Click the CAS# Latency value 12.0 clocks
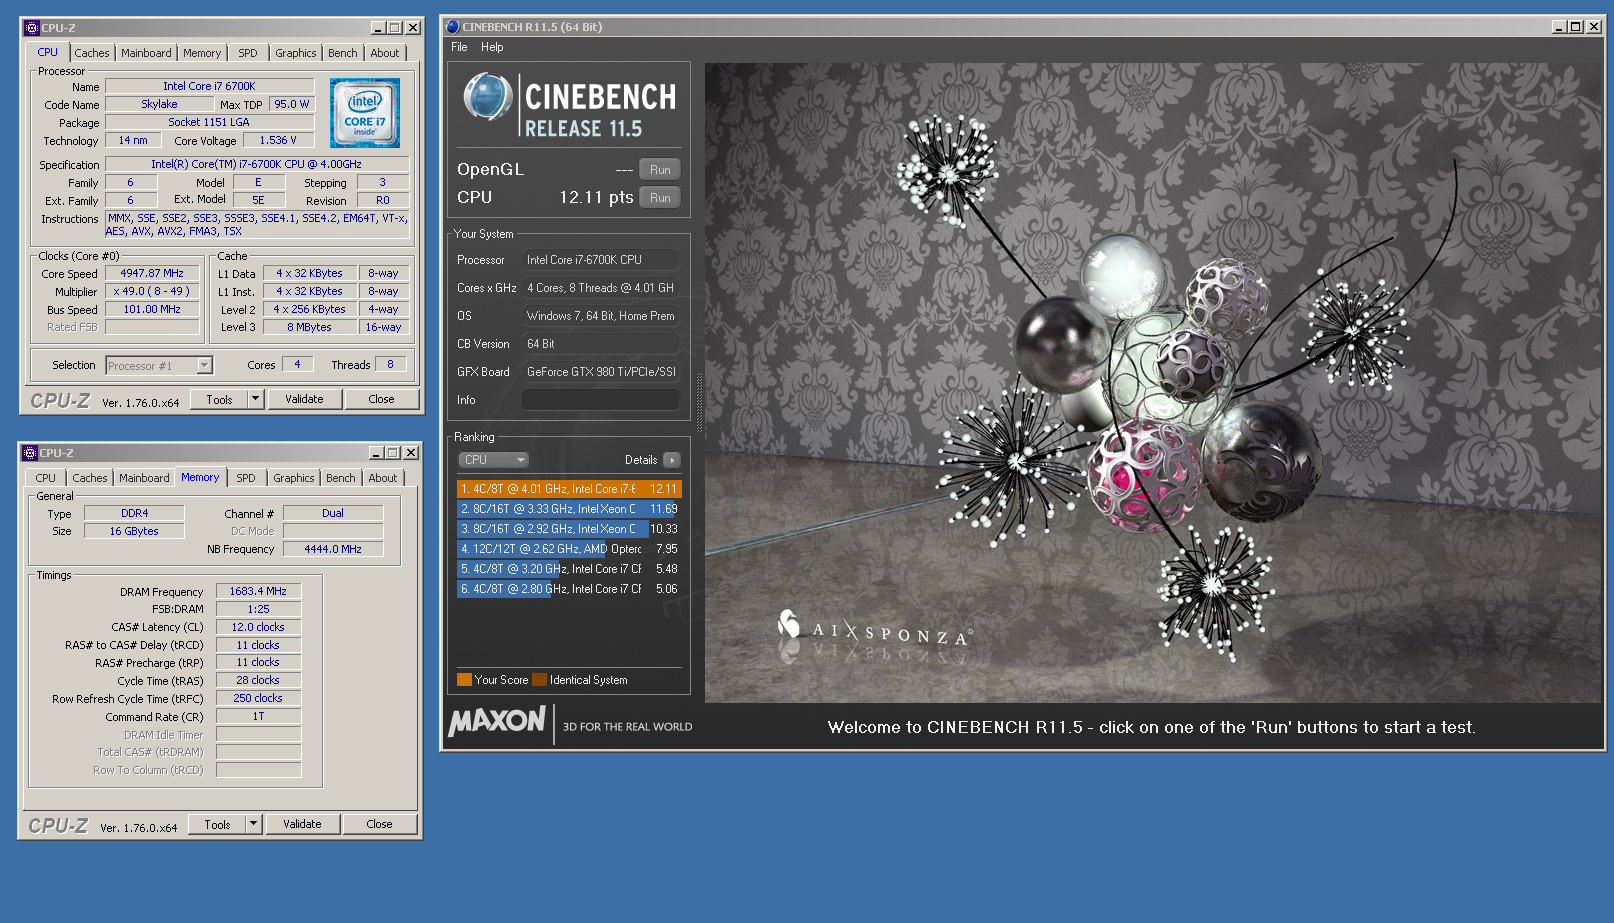Image resolution: width=1614 pixels, height=923 pixels. (x=258, y=627)
